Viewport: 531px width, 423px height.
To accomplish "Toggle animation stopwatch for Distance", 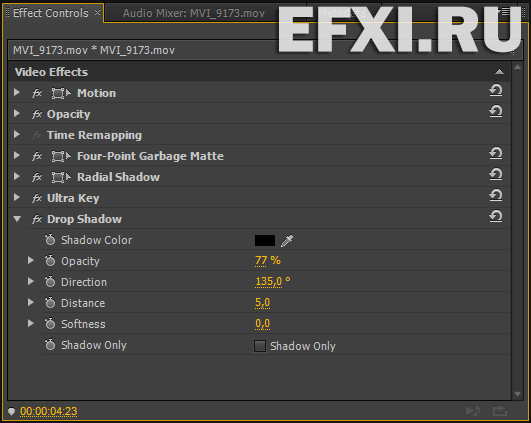I will click(50, 302).
